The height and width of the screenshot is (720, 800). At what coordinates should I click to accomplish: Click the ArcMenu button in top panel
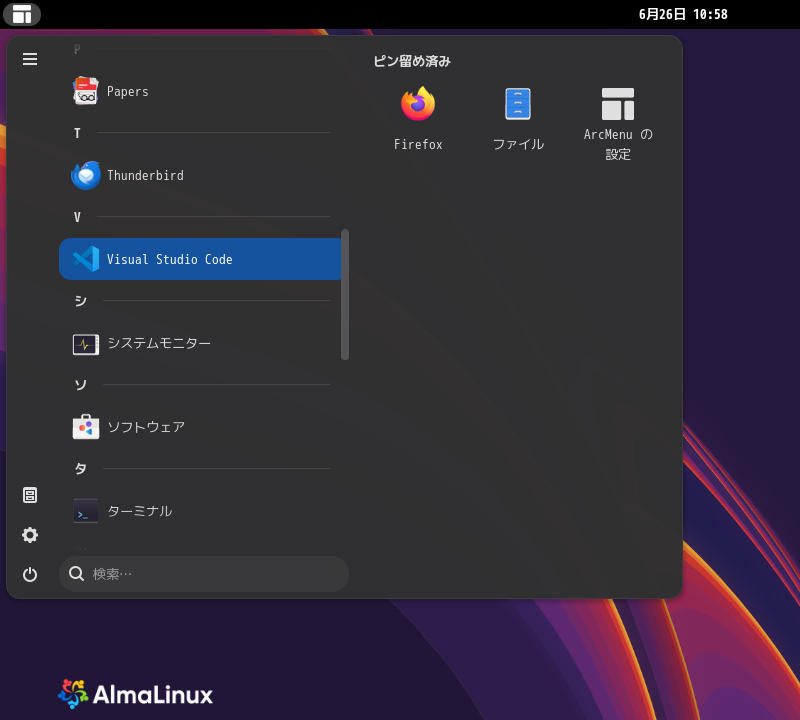(x=22, y=14)
